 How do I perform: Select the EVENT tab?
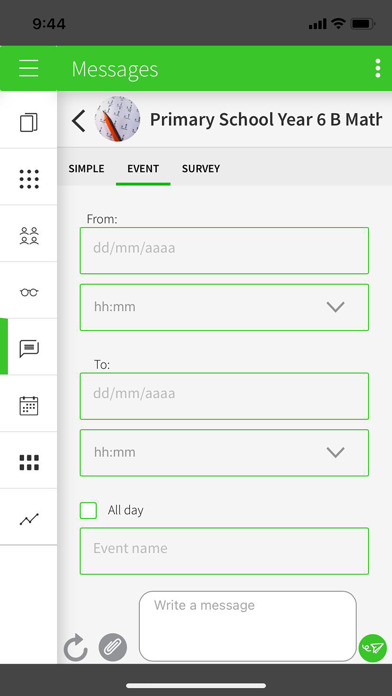click(x=143, y=169)
